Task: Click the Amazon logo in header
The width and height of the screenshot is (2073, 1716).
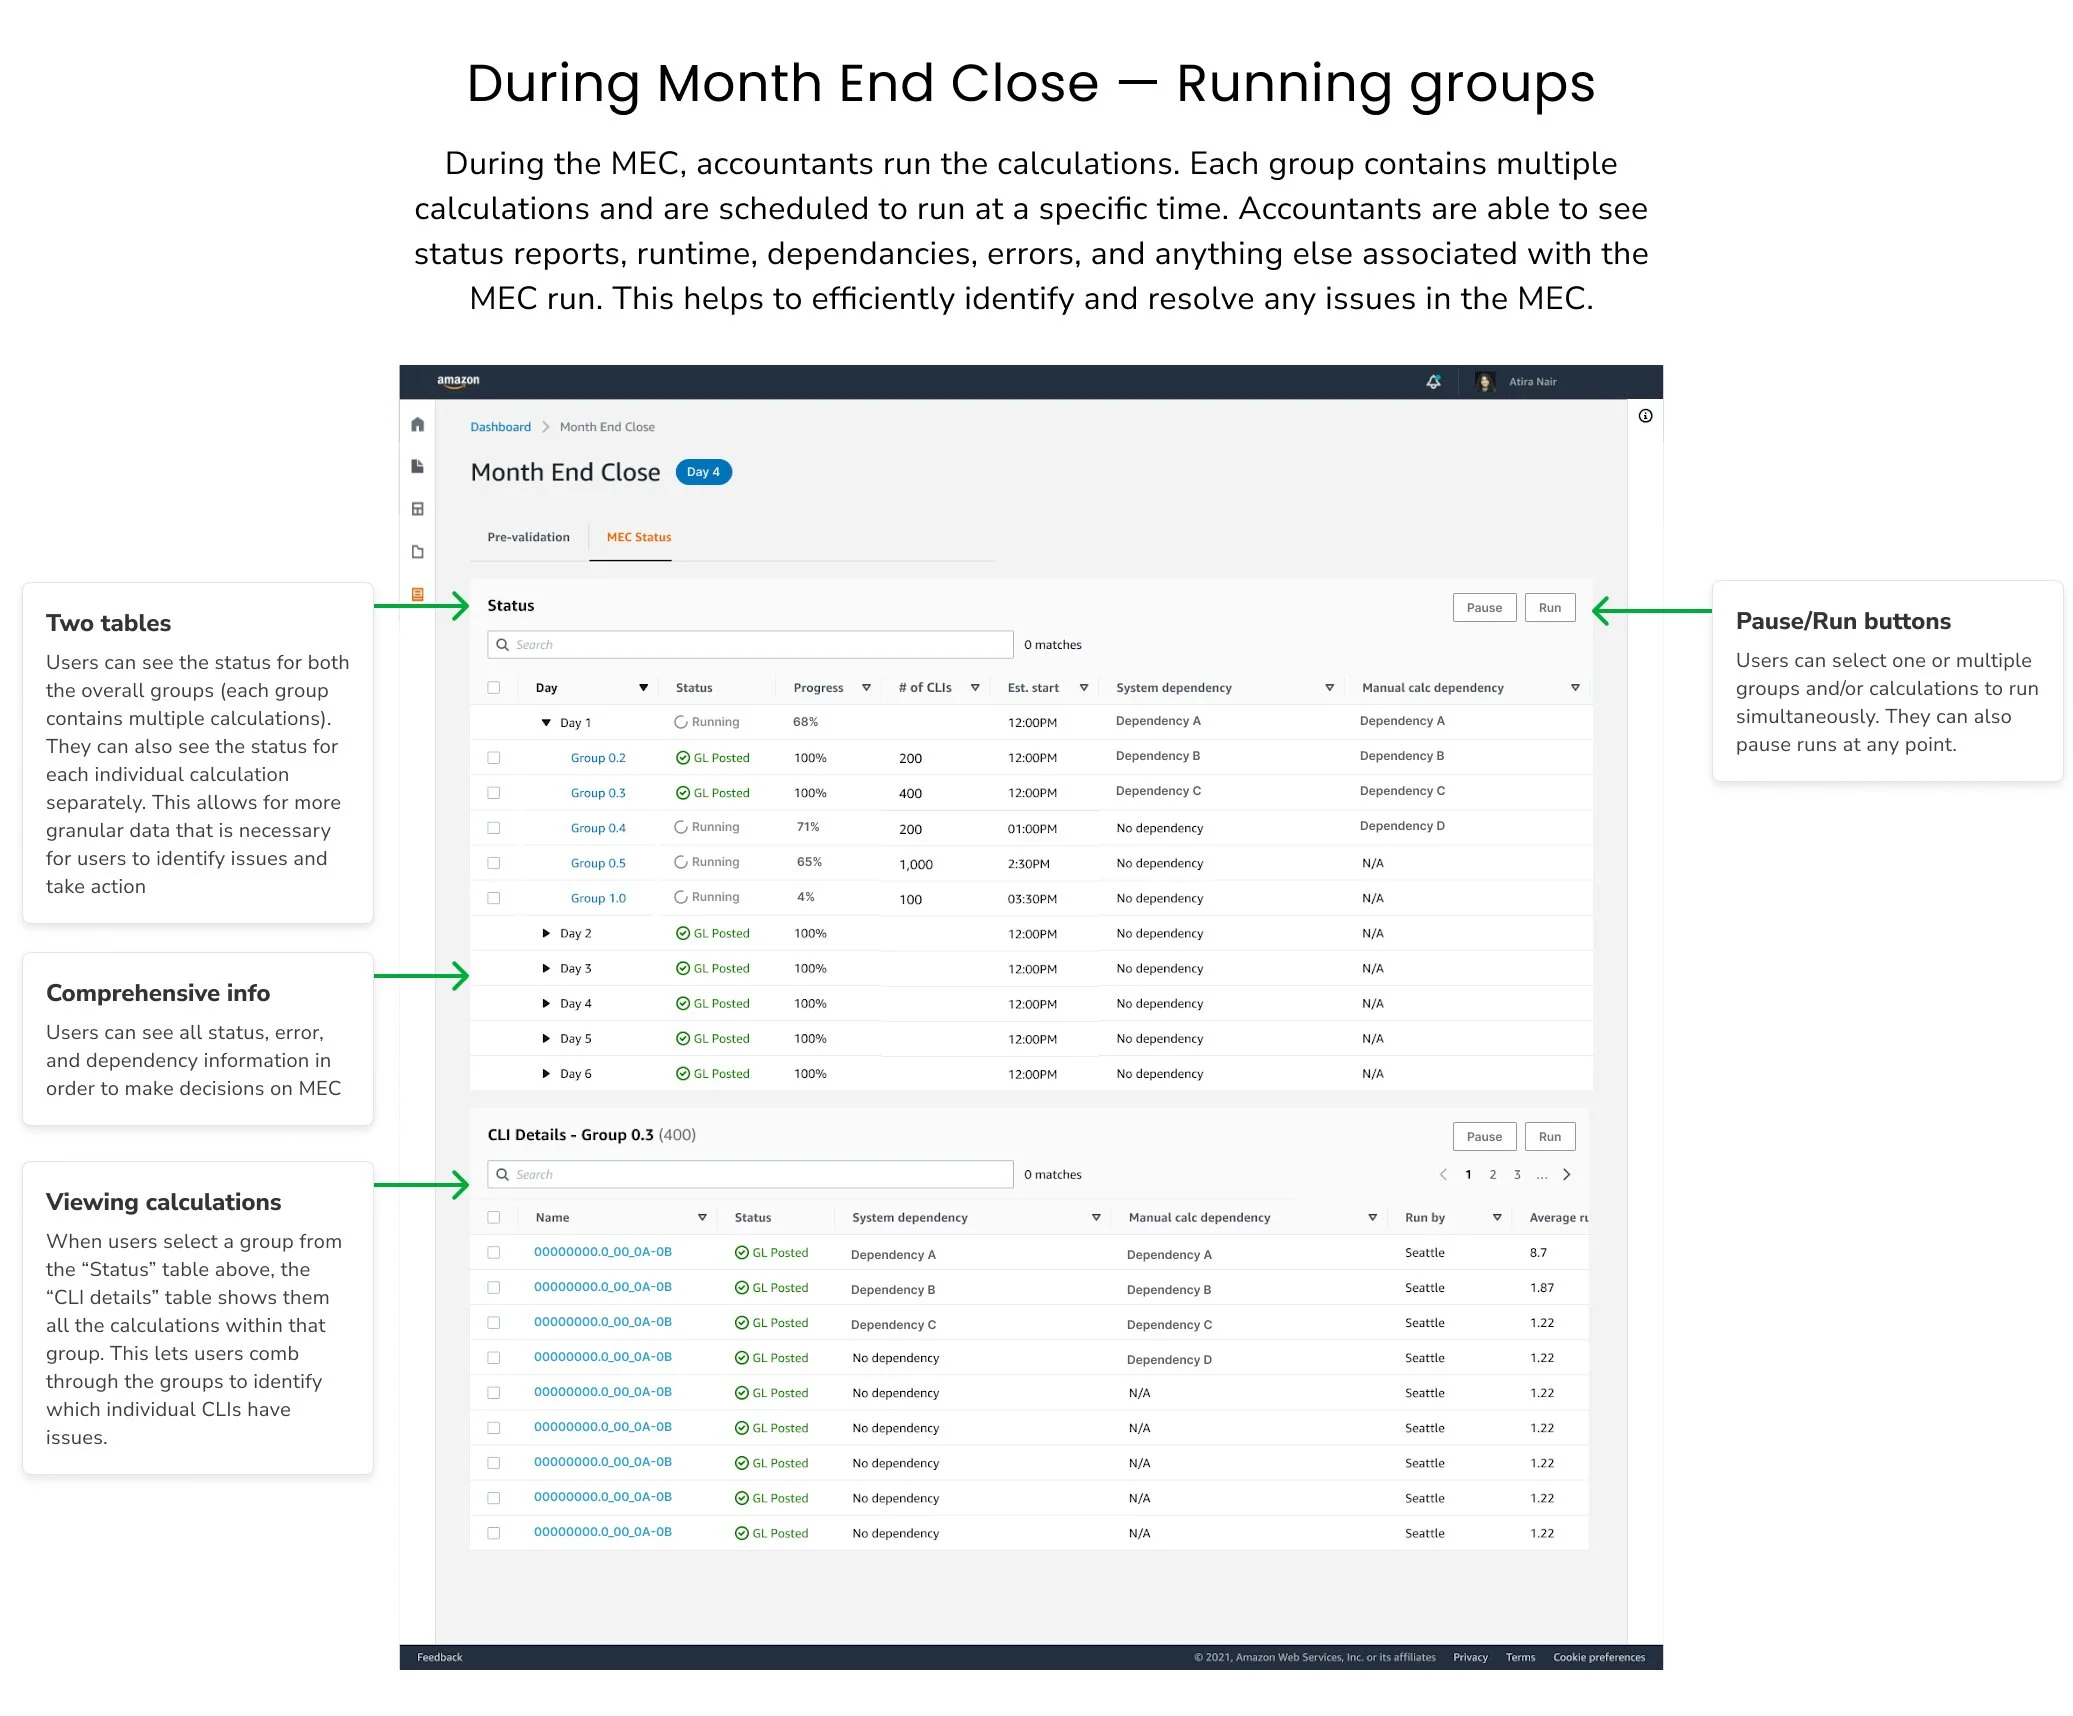Action: click(458, 381)
